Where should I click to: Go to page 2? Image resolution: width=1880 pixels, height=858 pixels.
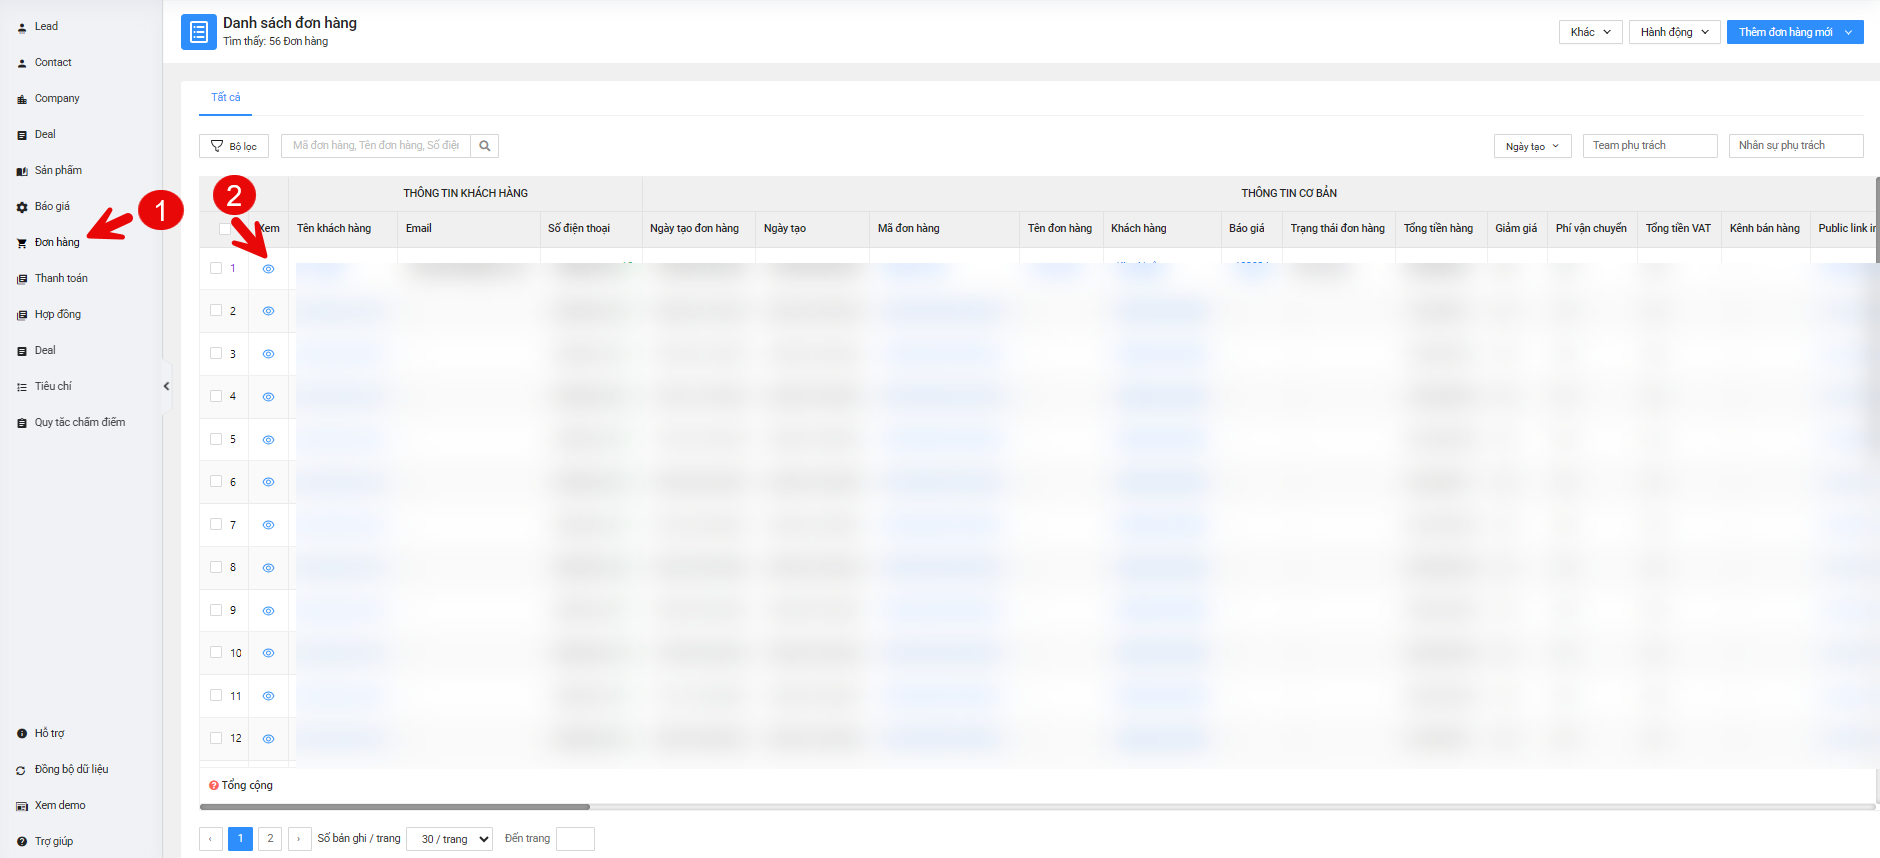point(270,839)
